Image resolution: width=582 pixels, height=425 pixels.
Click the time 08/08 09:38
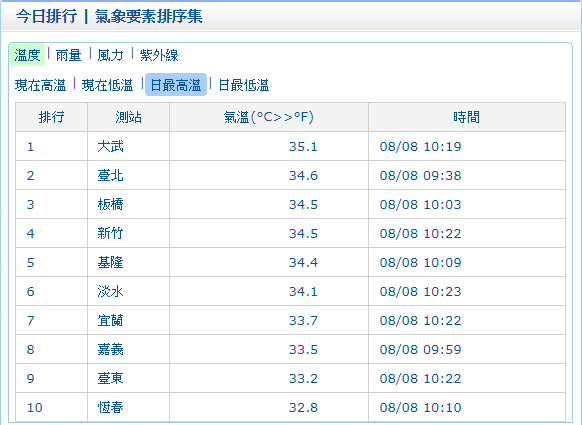420,176
